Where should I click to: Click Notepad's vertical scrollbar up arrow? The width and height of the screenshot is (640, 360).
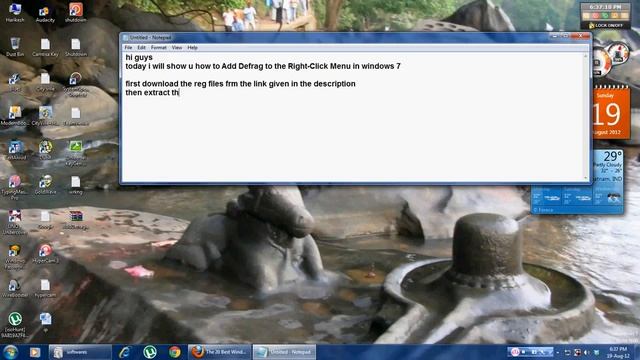pyautogui.click(x=586, y=56)
